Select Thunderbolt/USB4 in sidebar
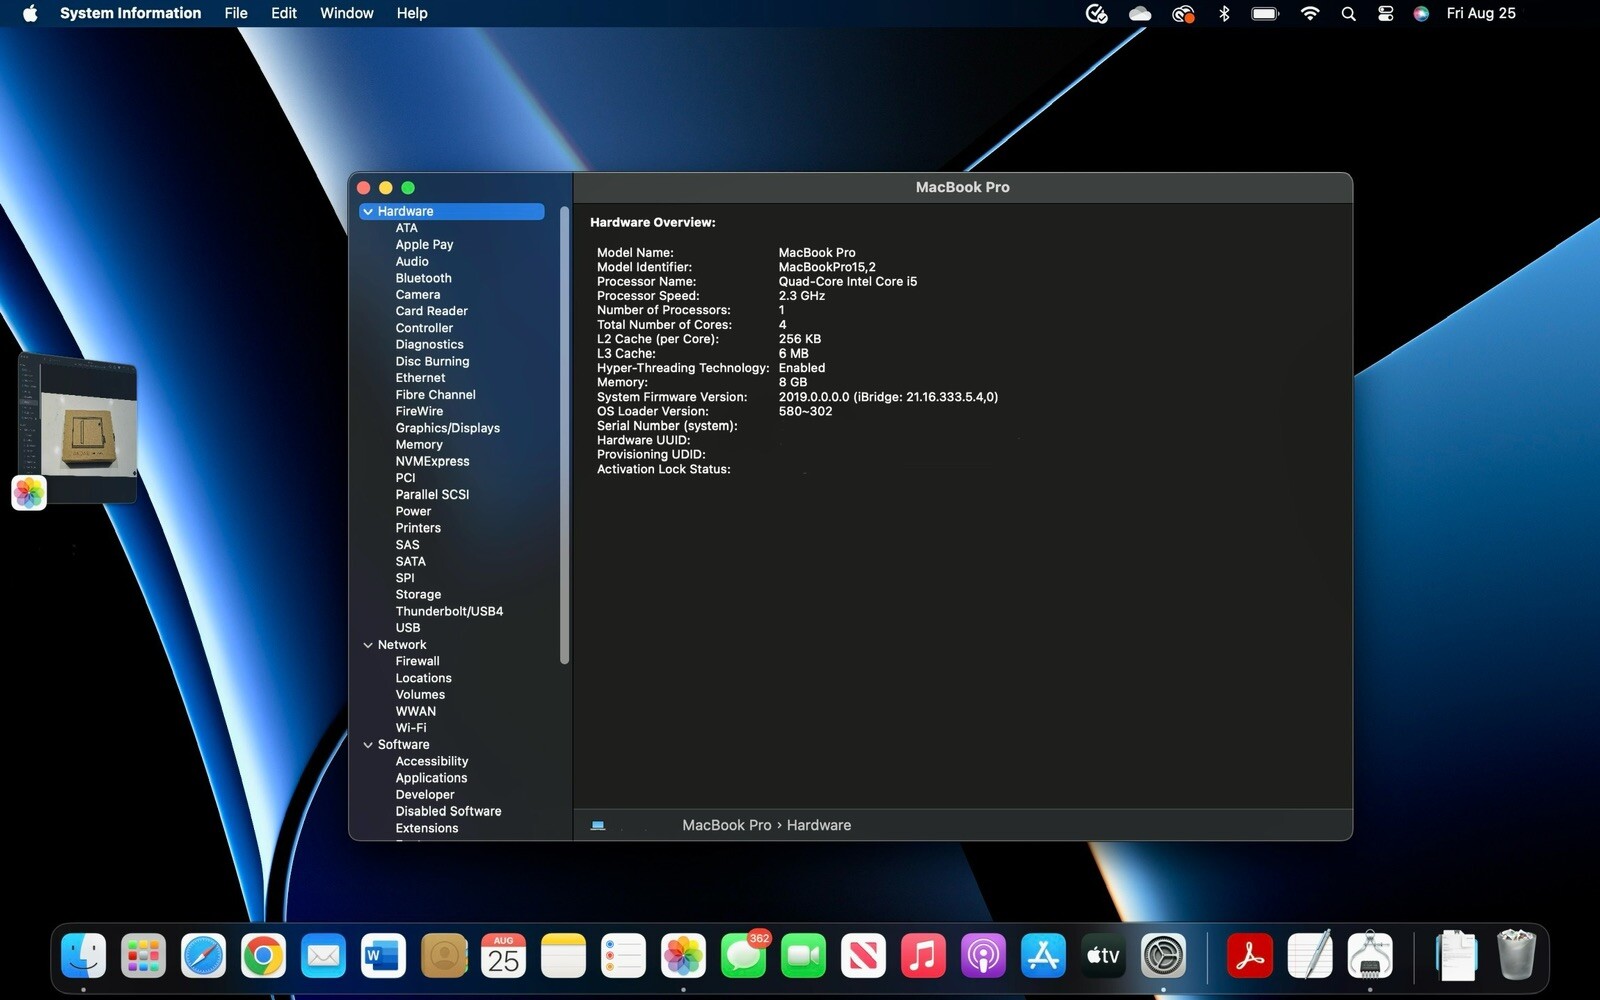 pos(449,611)
